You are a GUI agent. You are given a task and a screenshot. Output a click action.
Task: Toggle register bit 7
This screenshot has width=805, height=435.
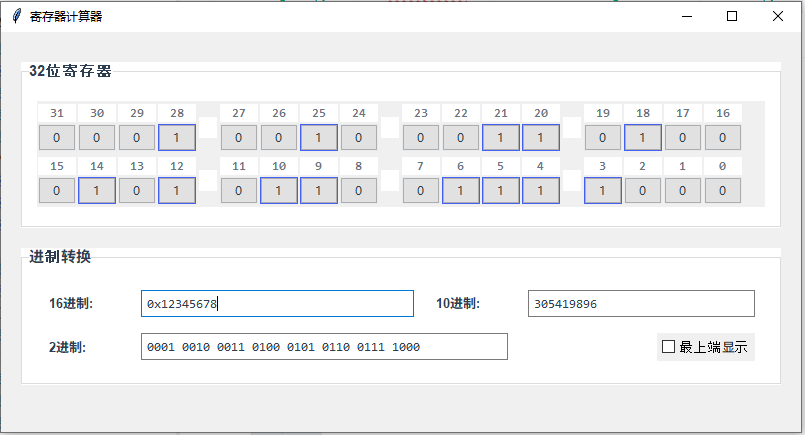[421, 190]
